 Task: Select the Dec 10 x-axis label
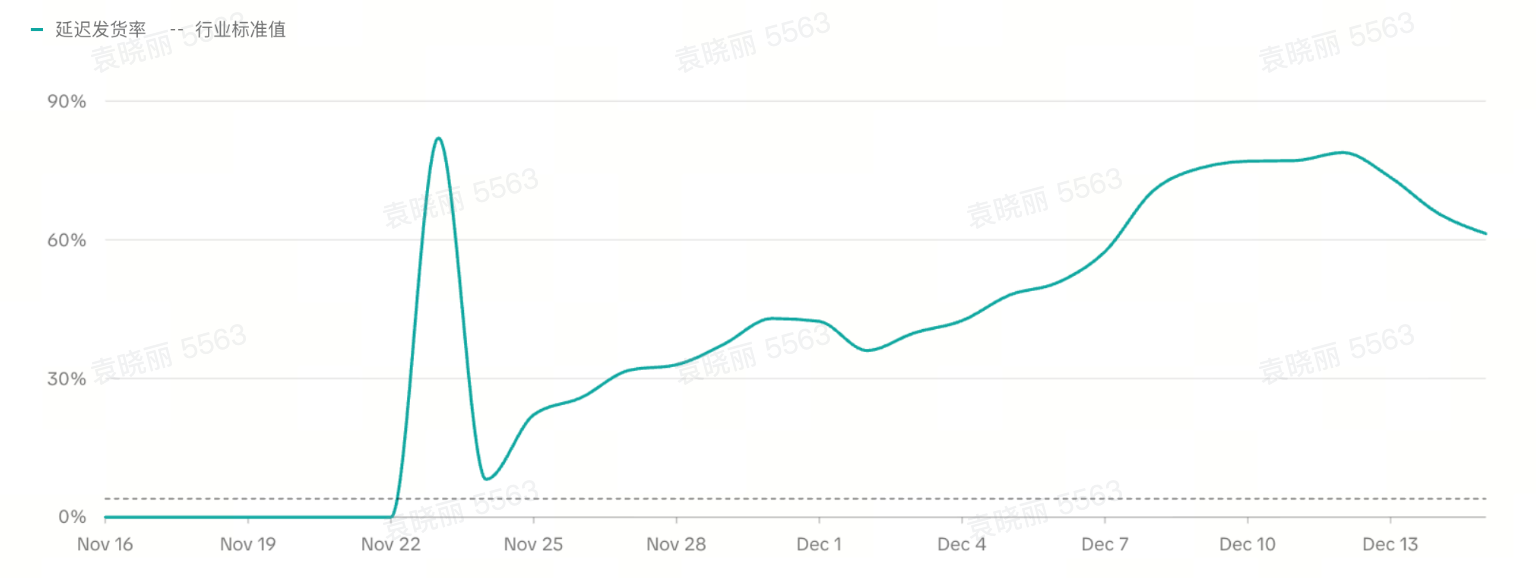tap(1248, 544)
